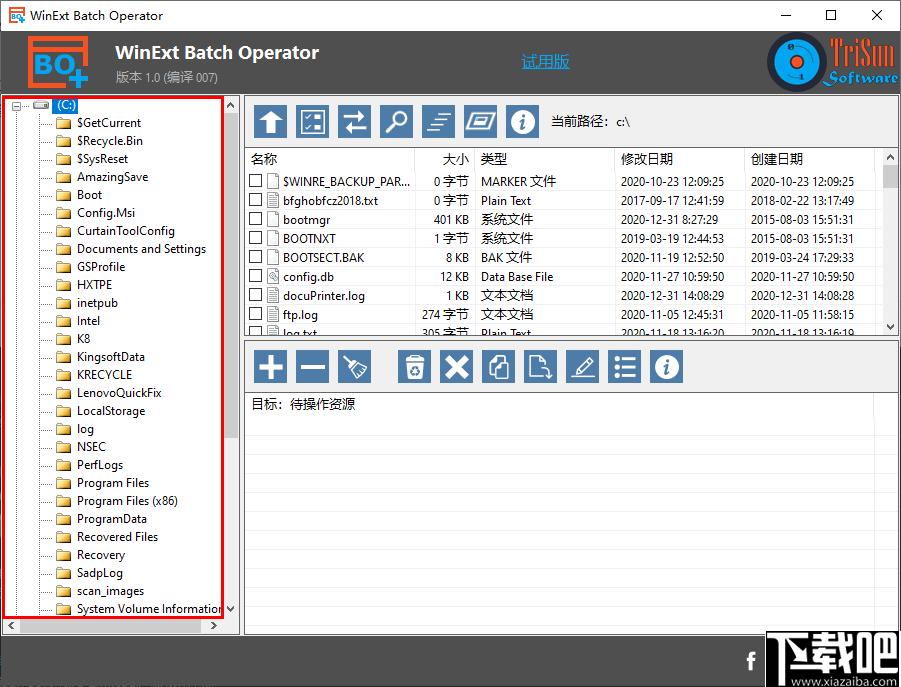Check the config.db checkbox
Viewport: 901px width, 687px height.
tap(256, 276)
